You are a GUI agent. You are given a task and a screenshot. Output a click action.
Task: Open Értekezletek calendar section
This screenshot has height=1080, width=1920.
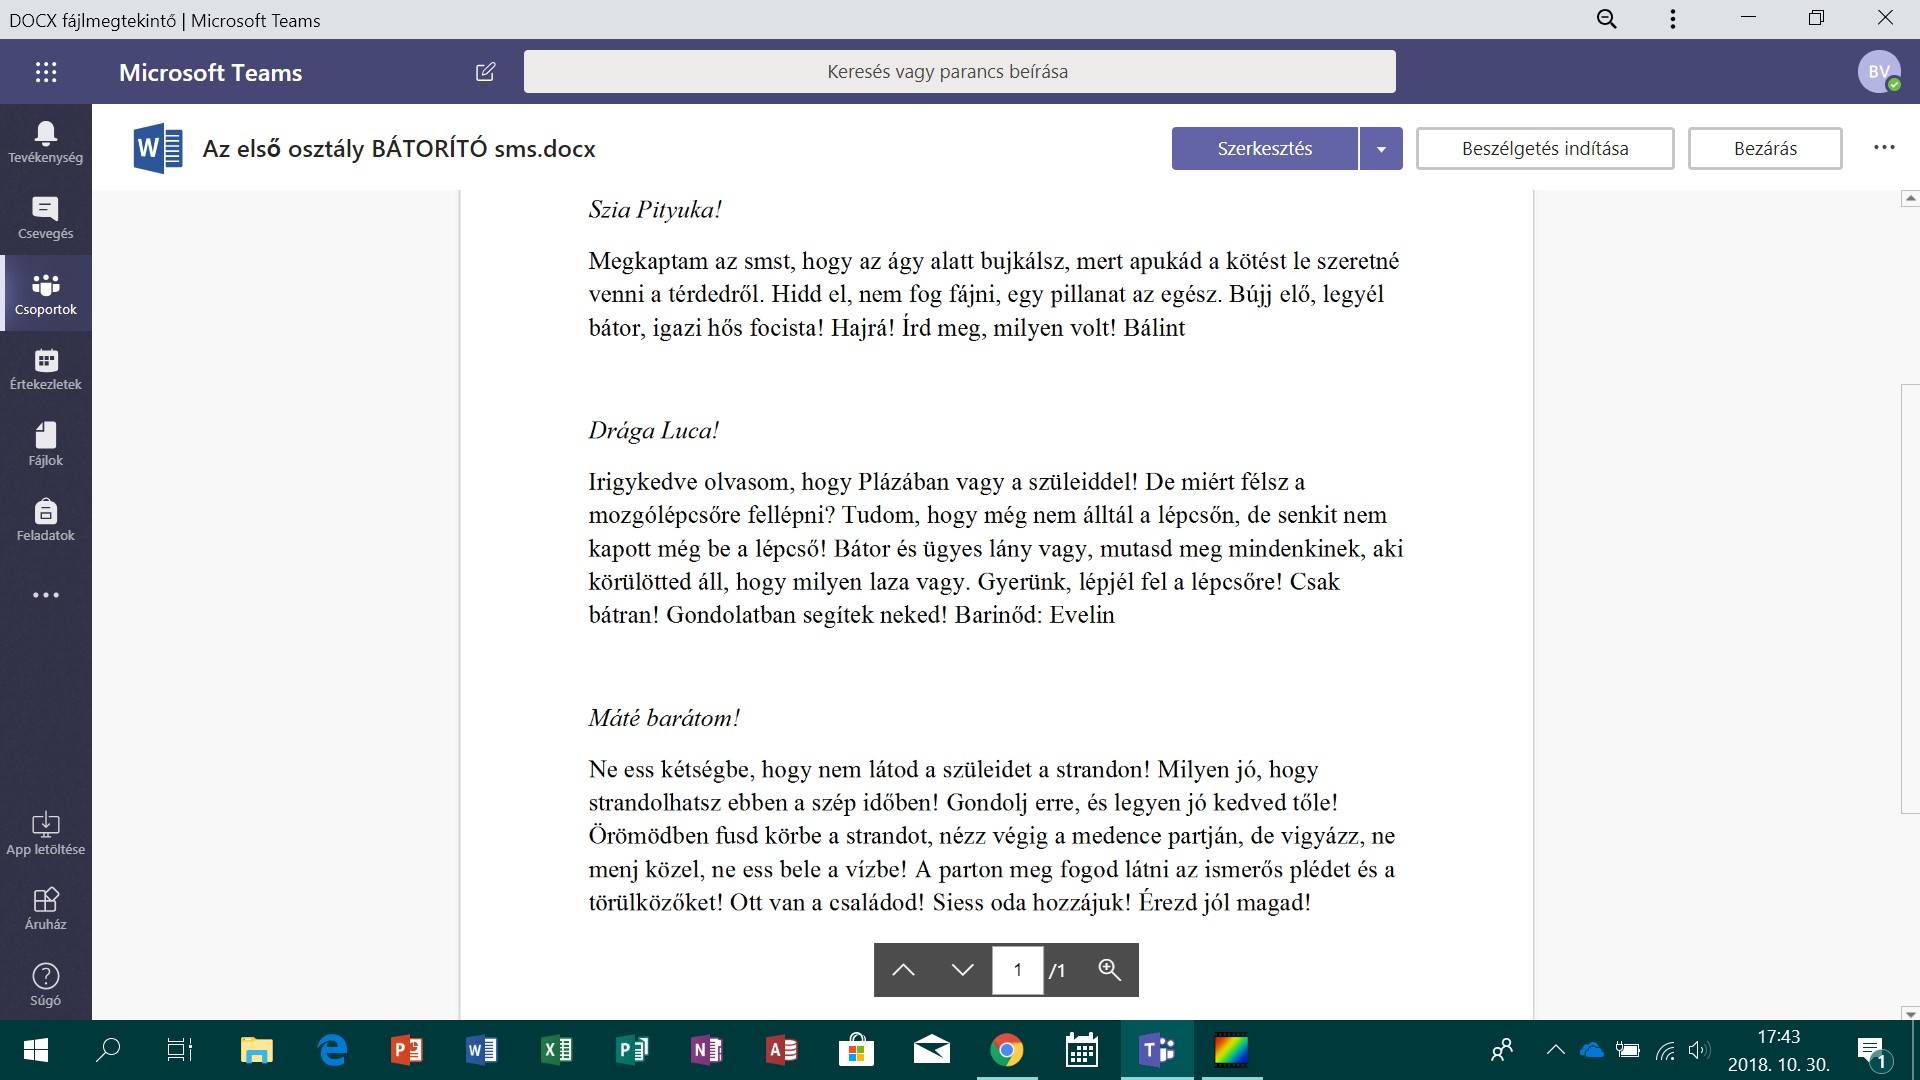coord(46,369)
